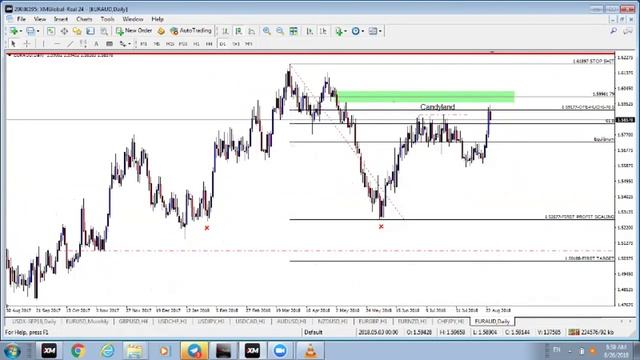
Task: Open the Charts menu
Action: click(84, 19)
